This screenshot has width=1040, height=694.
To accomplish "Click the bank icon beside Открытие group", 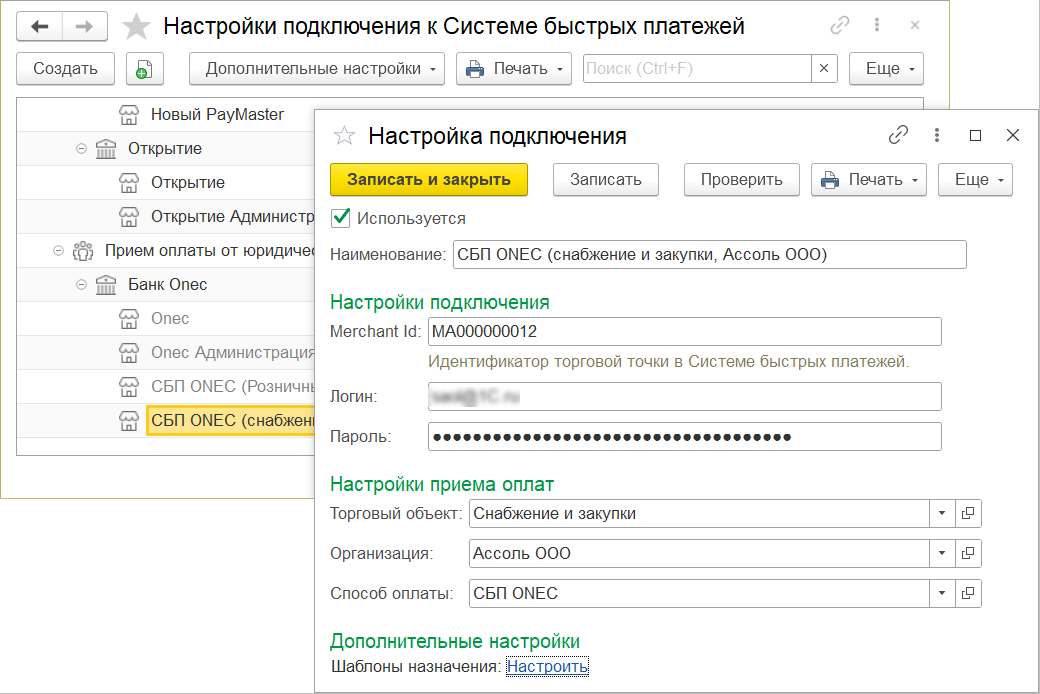I will point(105,149).
